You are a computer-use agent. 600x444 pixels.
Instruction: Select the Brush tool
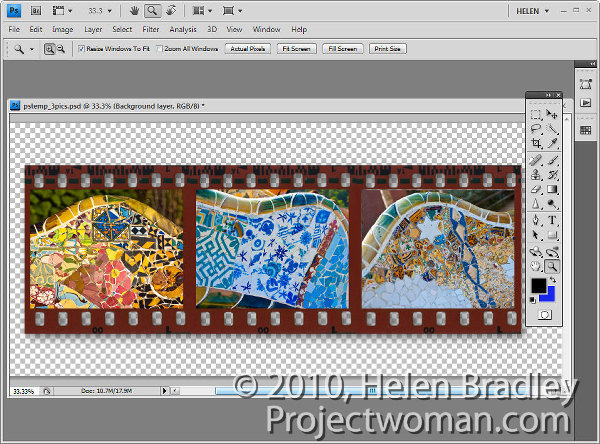click(x=552, y=160)
